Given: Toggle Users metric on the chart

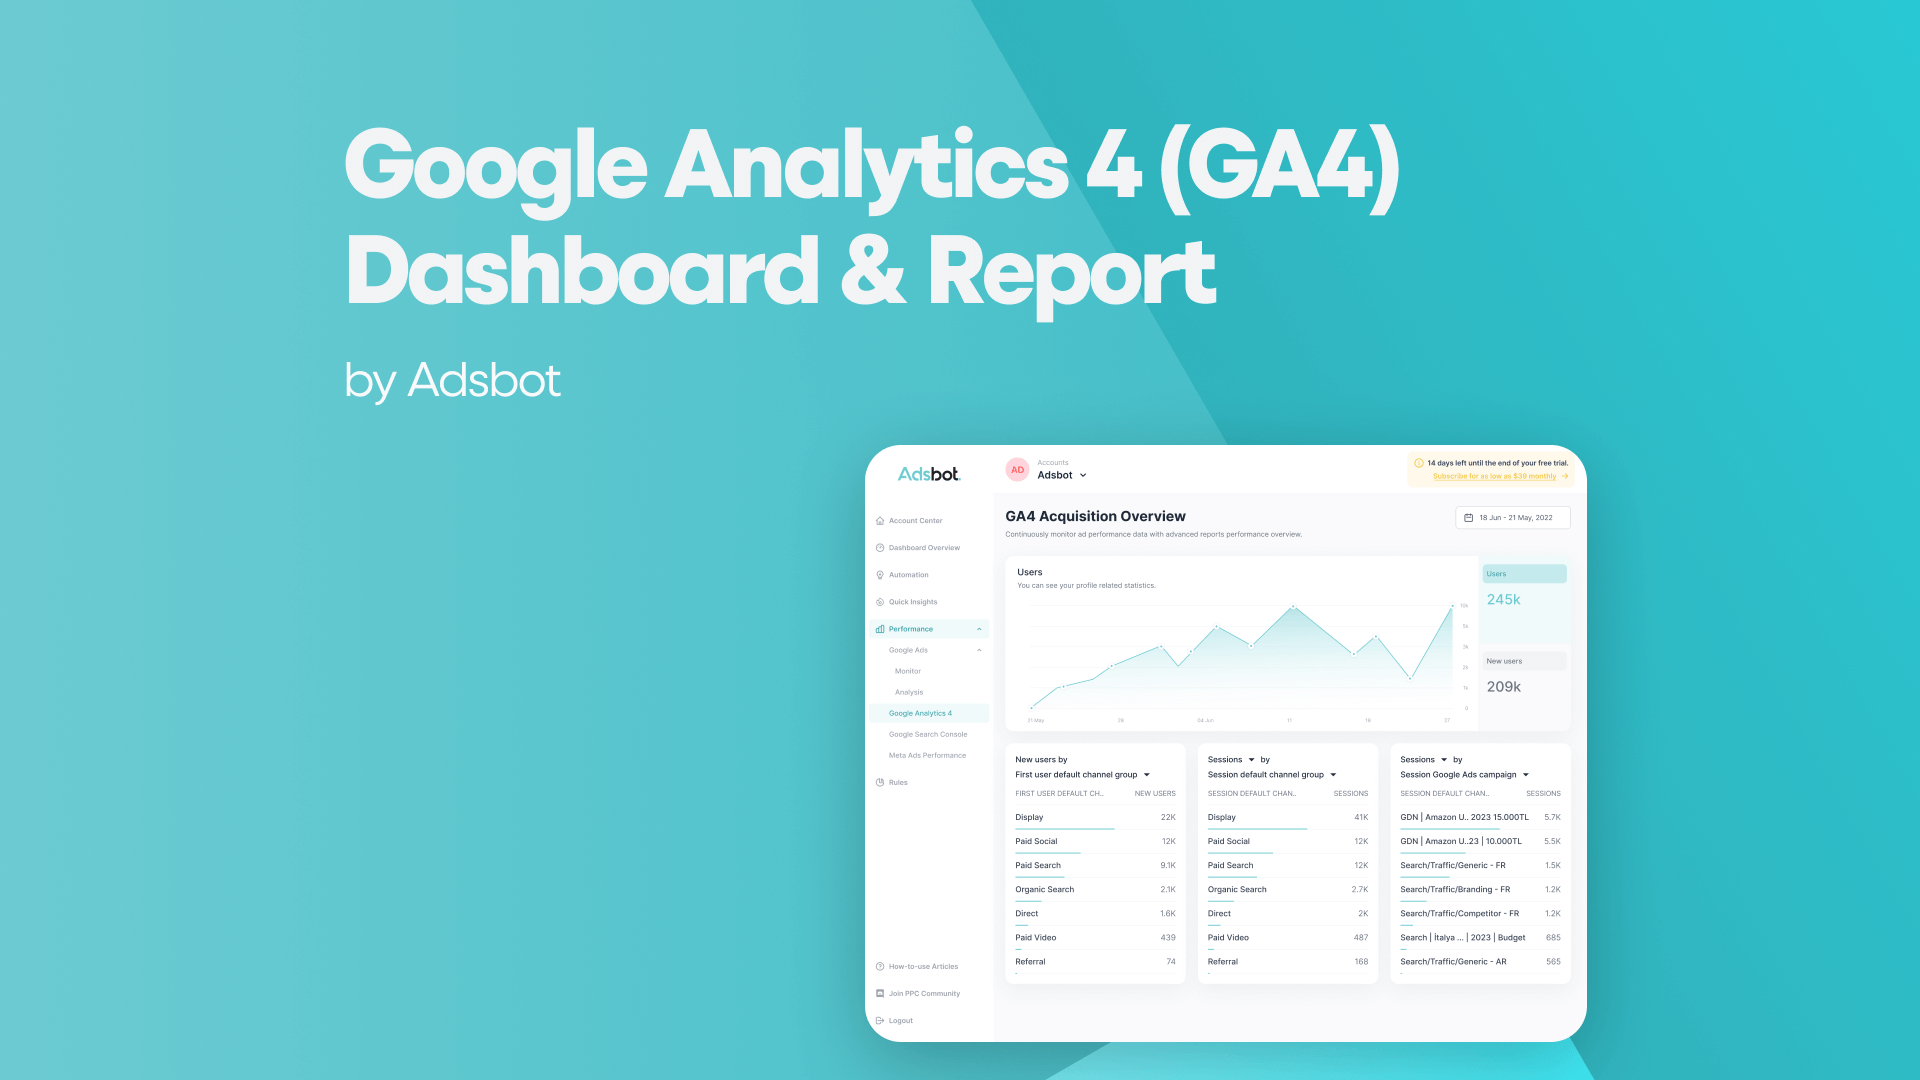Looking at the screenshot, I should point(1522,574).
